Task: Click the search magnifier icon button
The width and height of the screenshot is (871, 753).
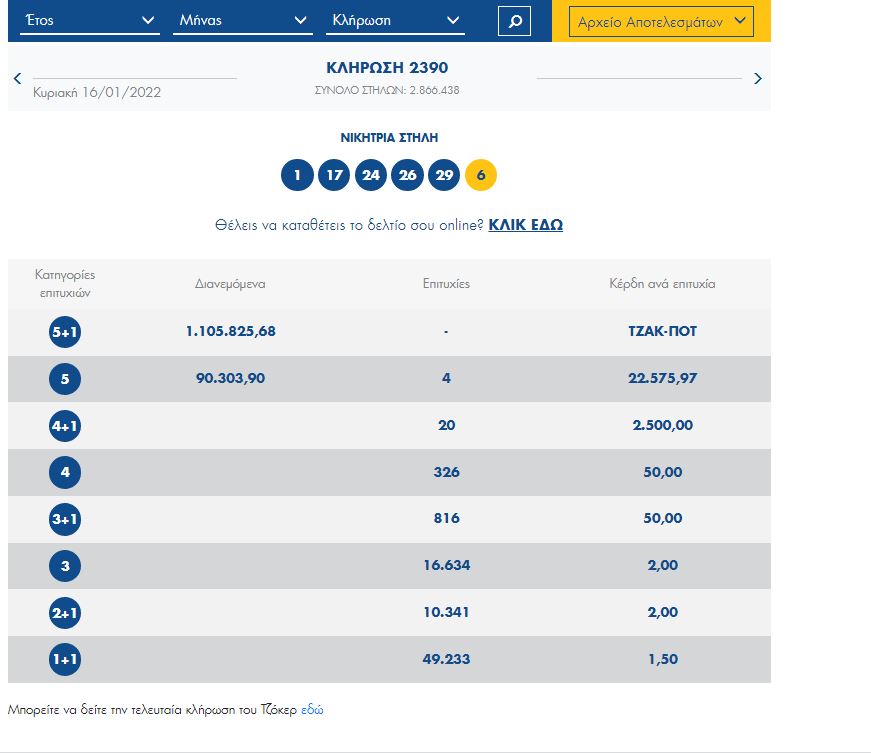Action: (x=514, y=21)
